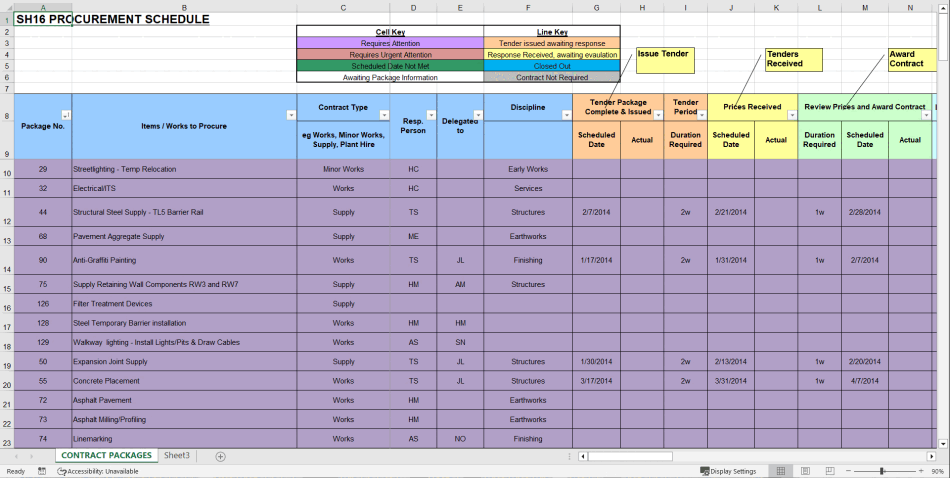
Task: Open the Items / Works to Procure filter
Action: [x=291, y=115]
